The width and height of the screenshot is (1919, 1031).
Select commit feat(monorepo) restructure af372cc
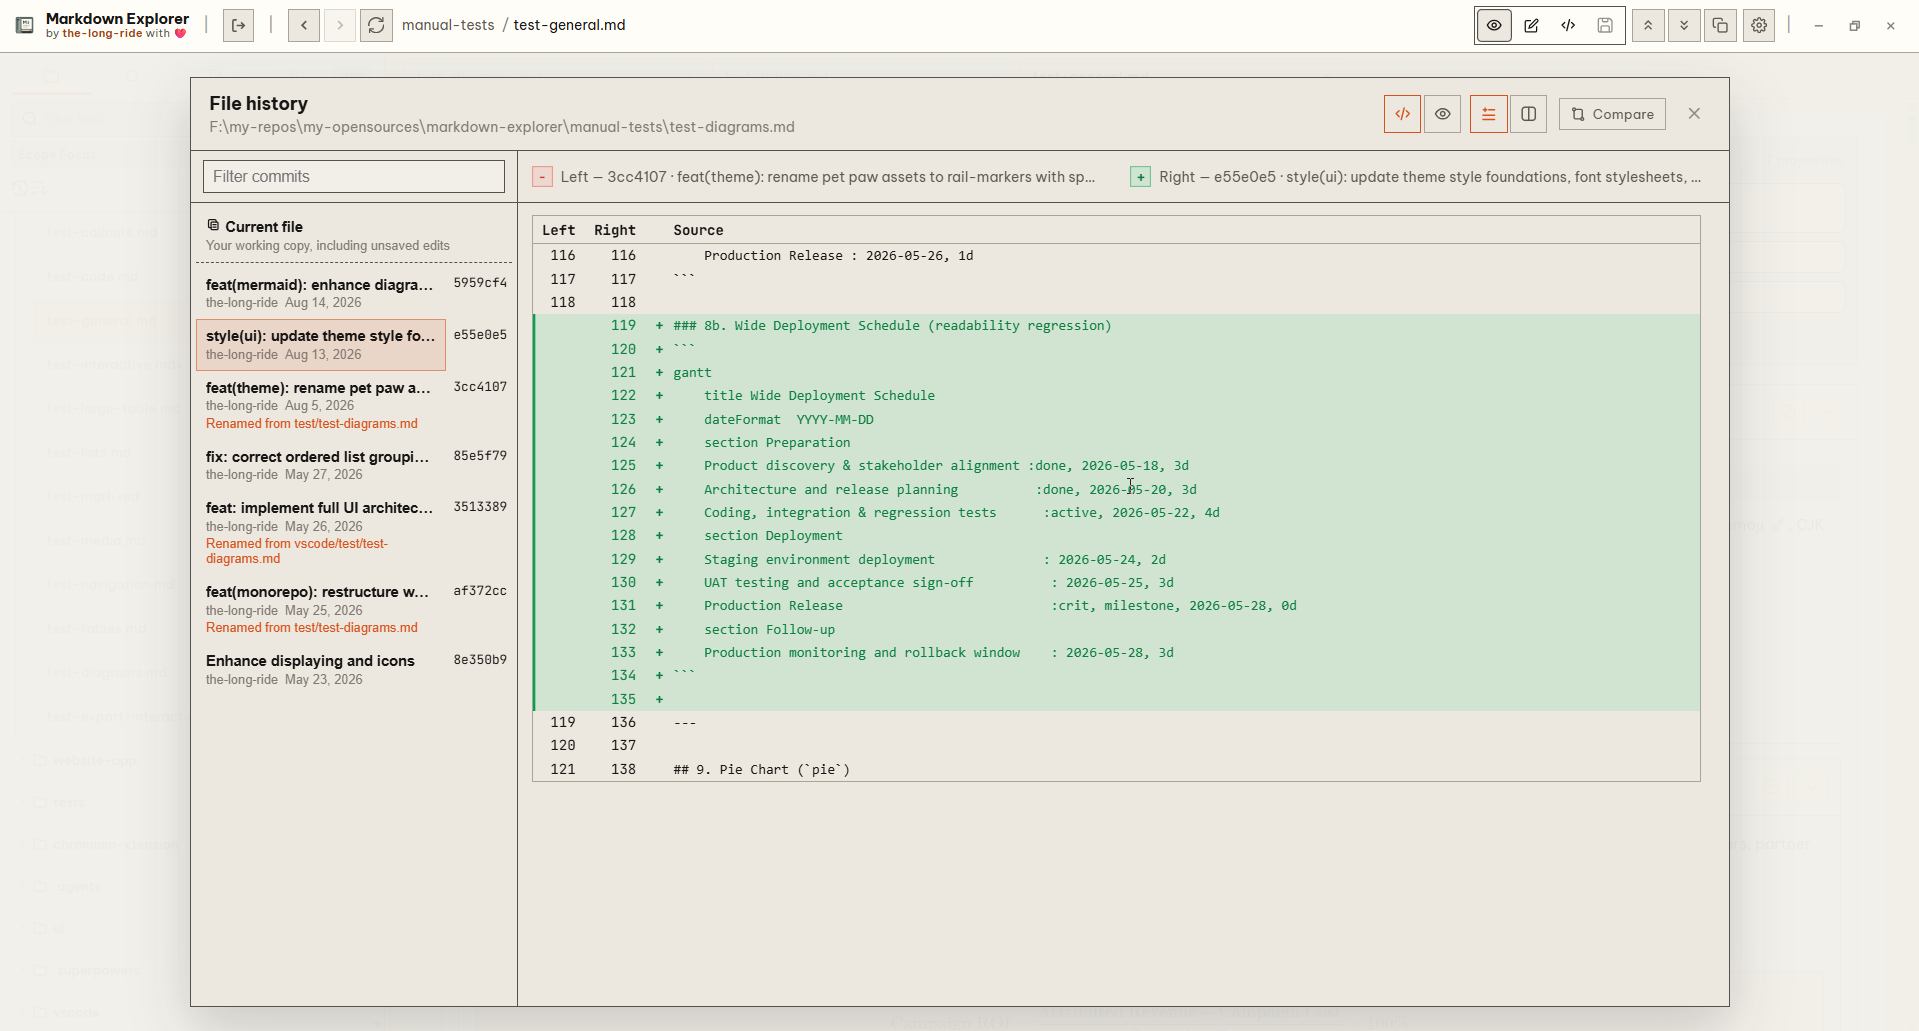(x=354, y=609)
